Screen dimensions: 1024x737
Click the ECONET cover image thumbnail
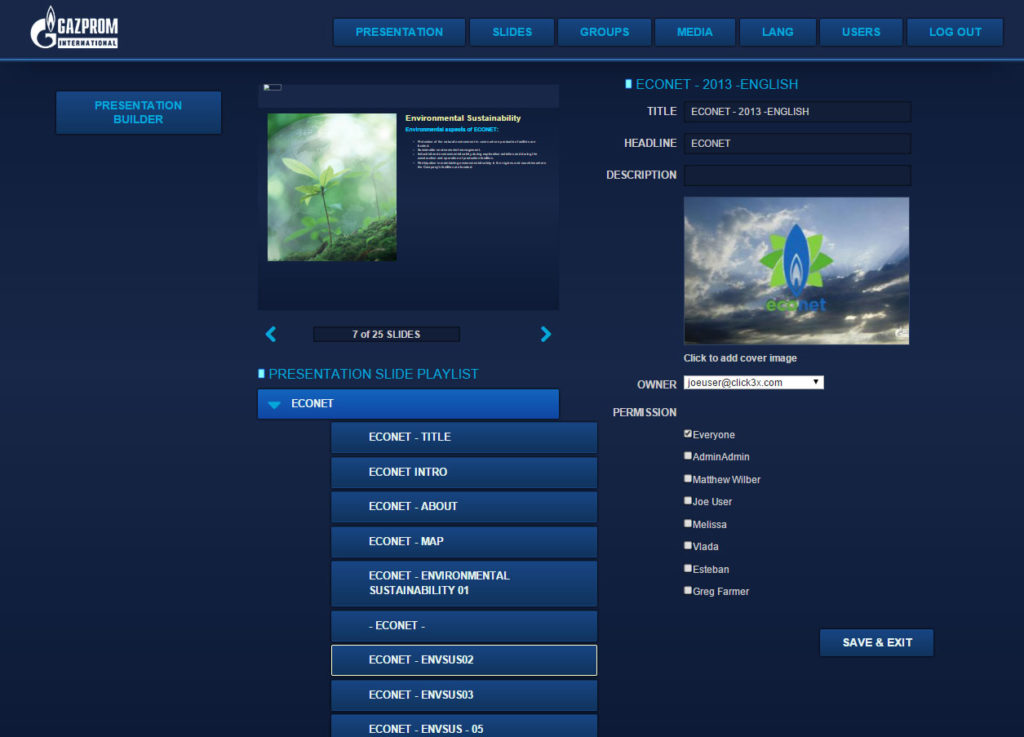(796, 270)
